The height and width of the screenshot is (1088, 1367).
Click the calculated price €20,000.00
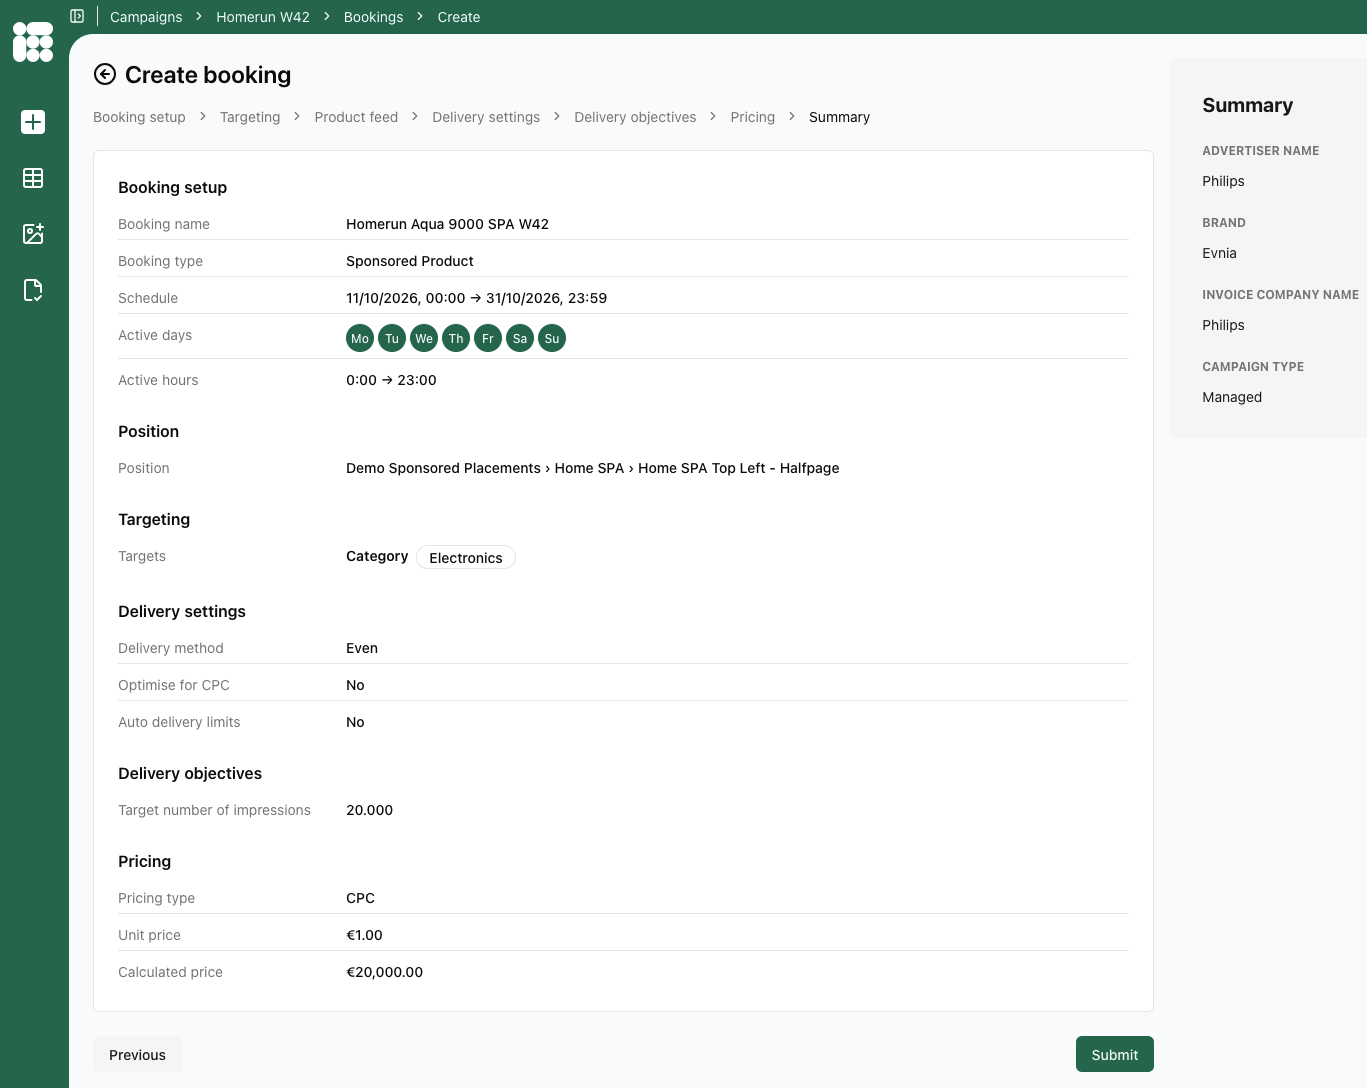[384, 972]
